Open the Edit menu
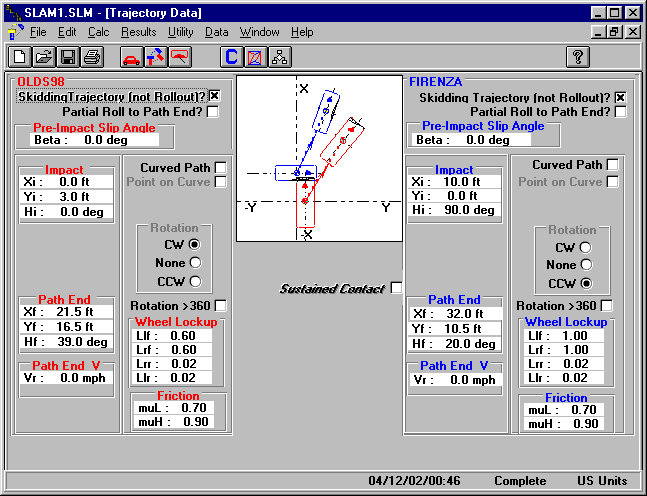The height and width of the screenshot is (496, 647). pyautogui.click(x=67, y=32)
